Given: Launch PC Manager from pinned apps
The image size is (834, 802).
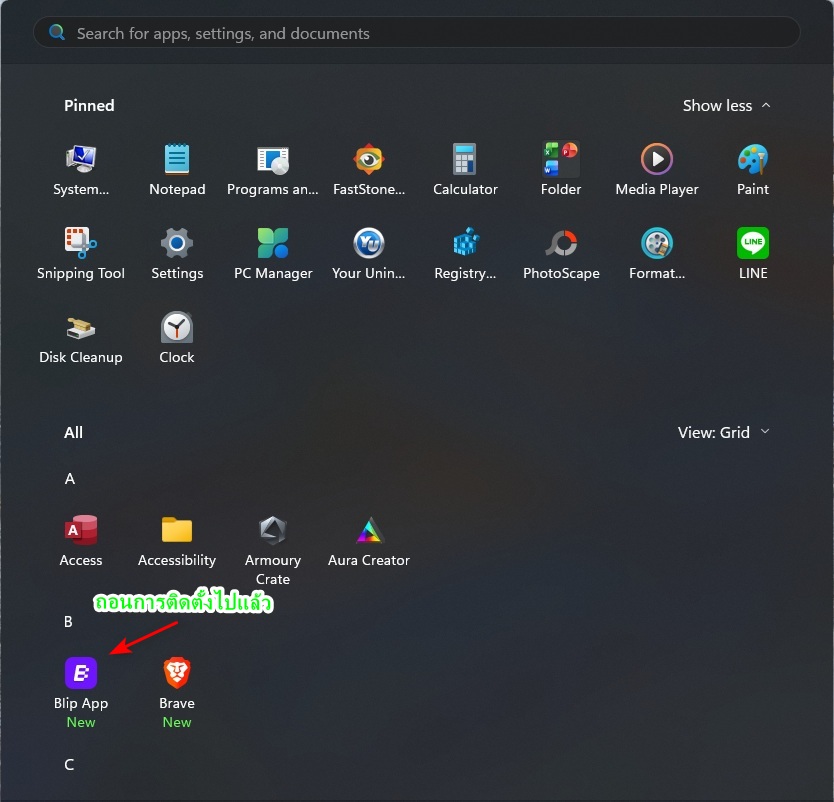Looking at the screenshot, I should [x=273, y=243].
